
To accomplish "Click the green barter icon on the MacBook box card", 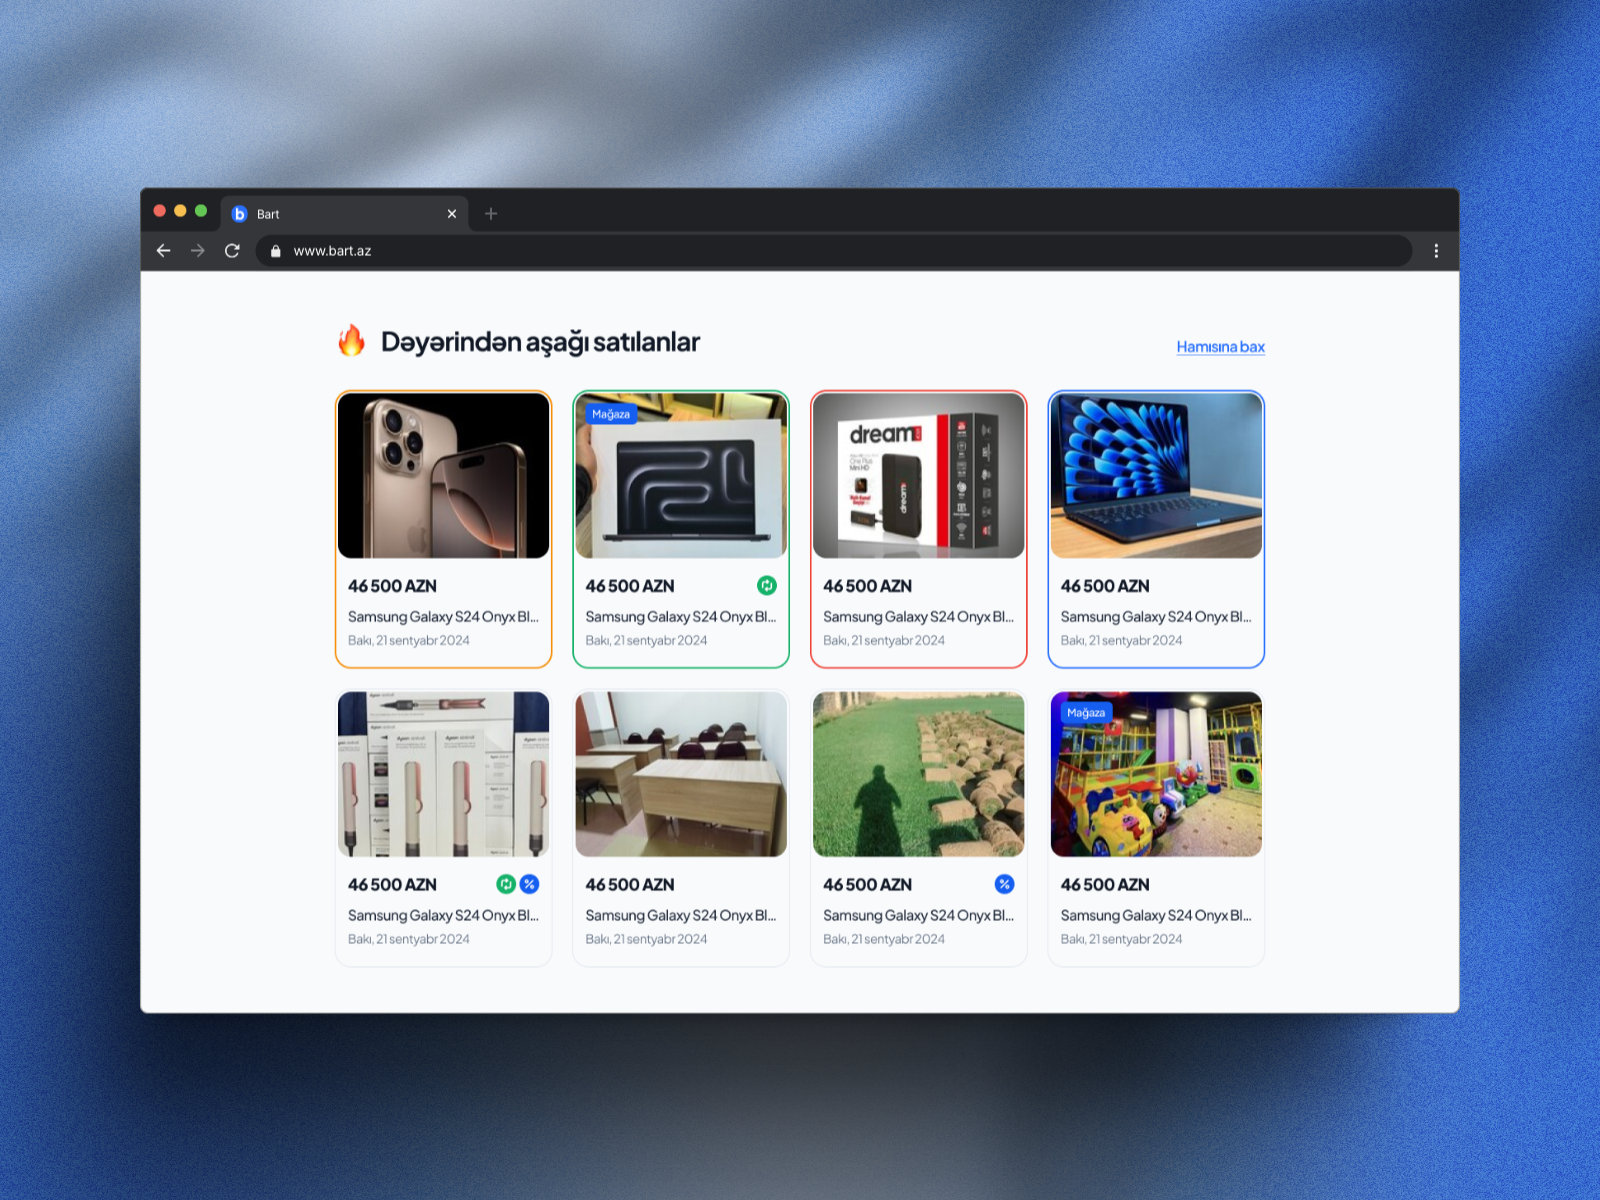I will tap(767, 586).
